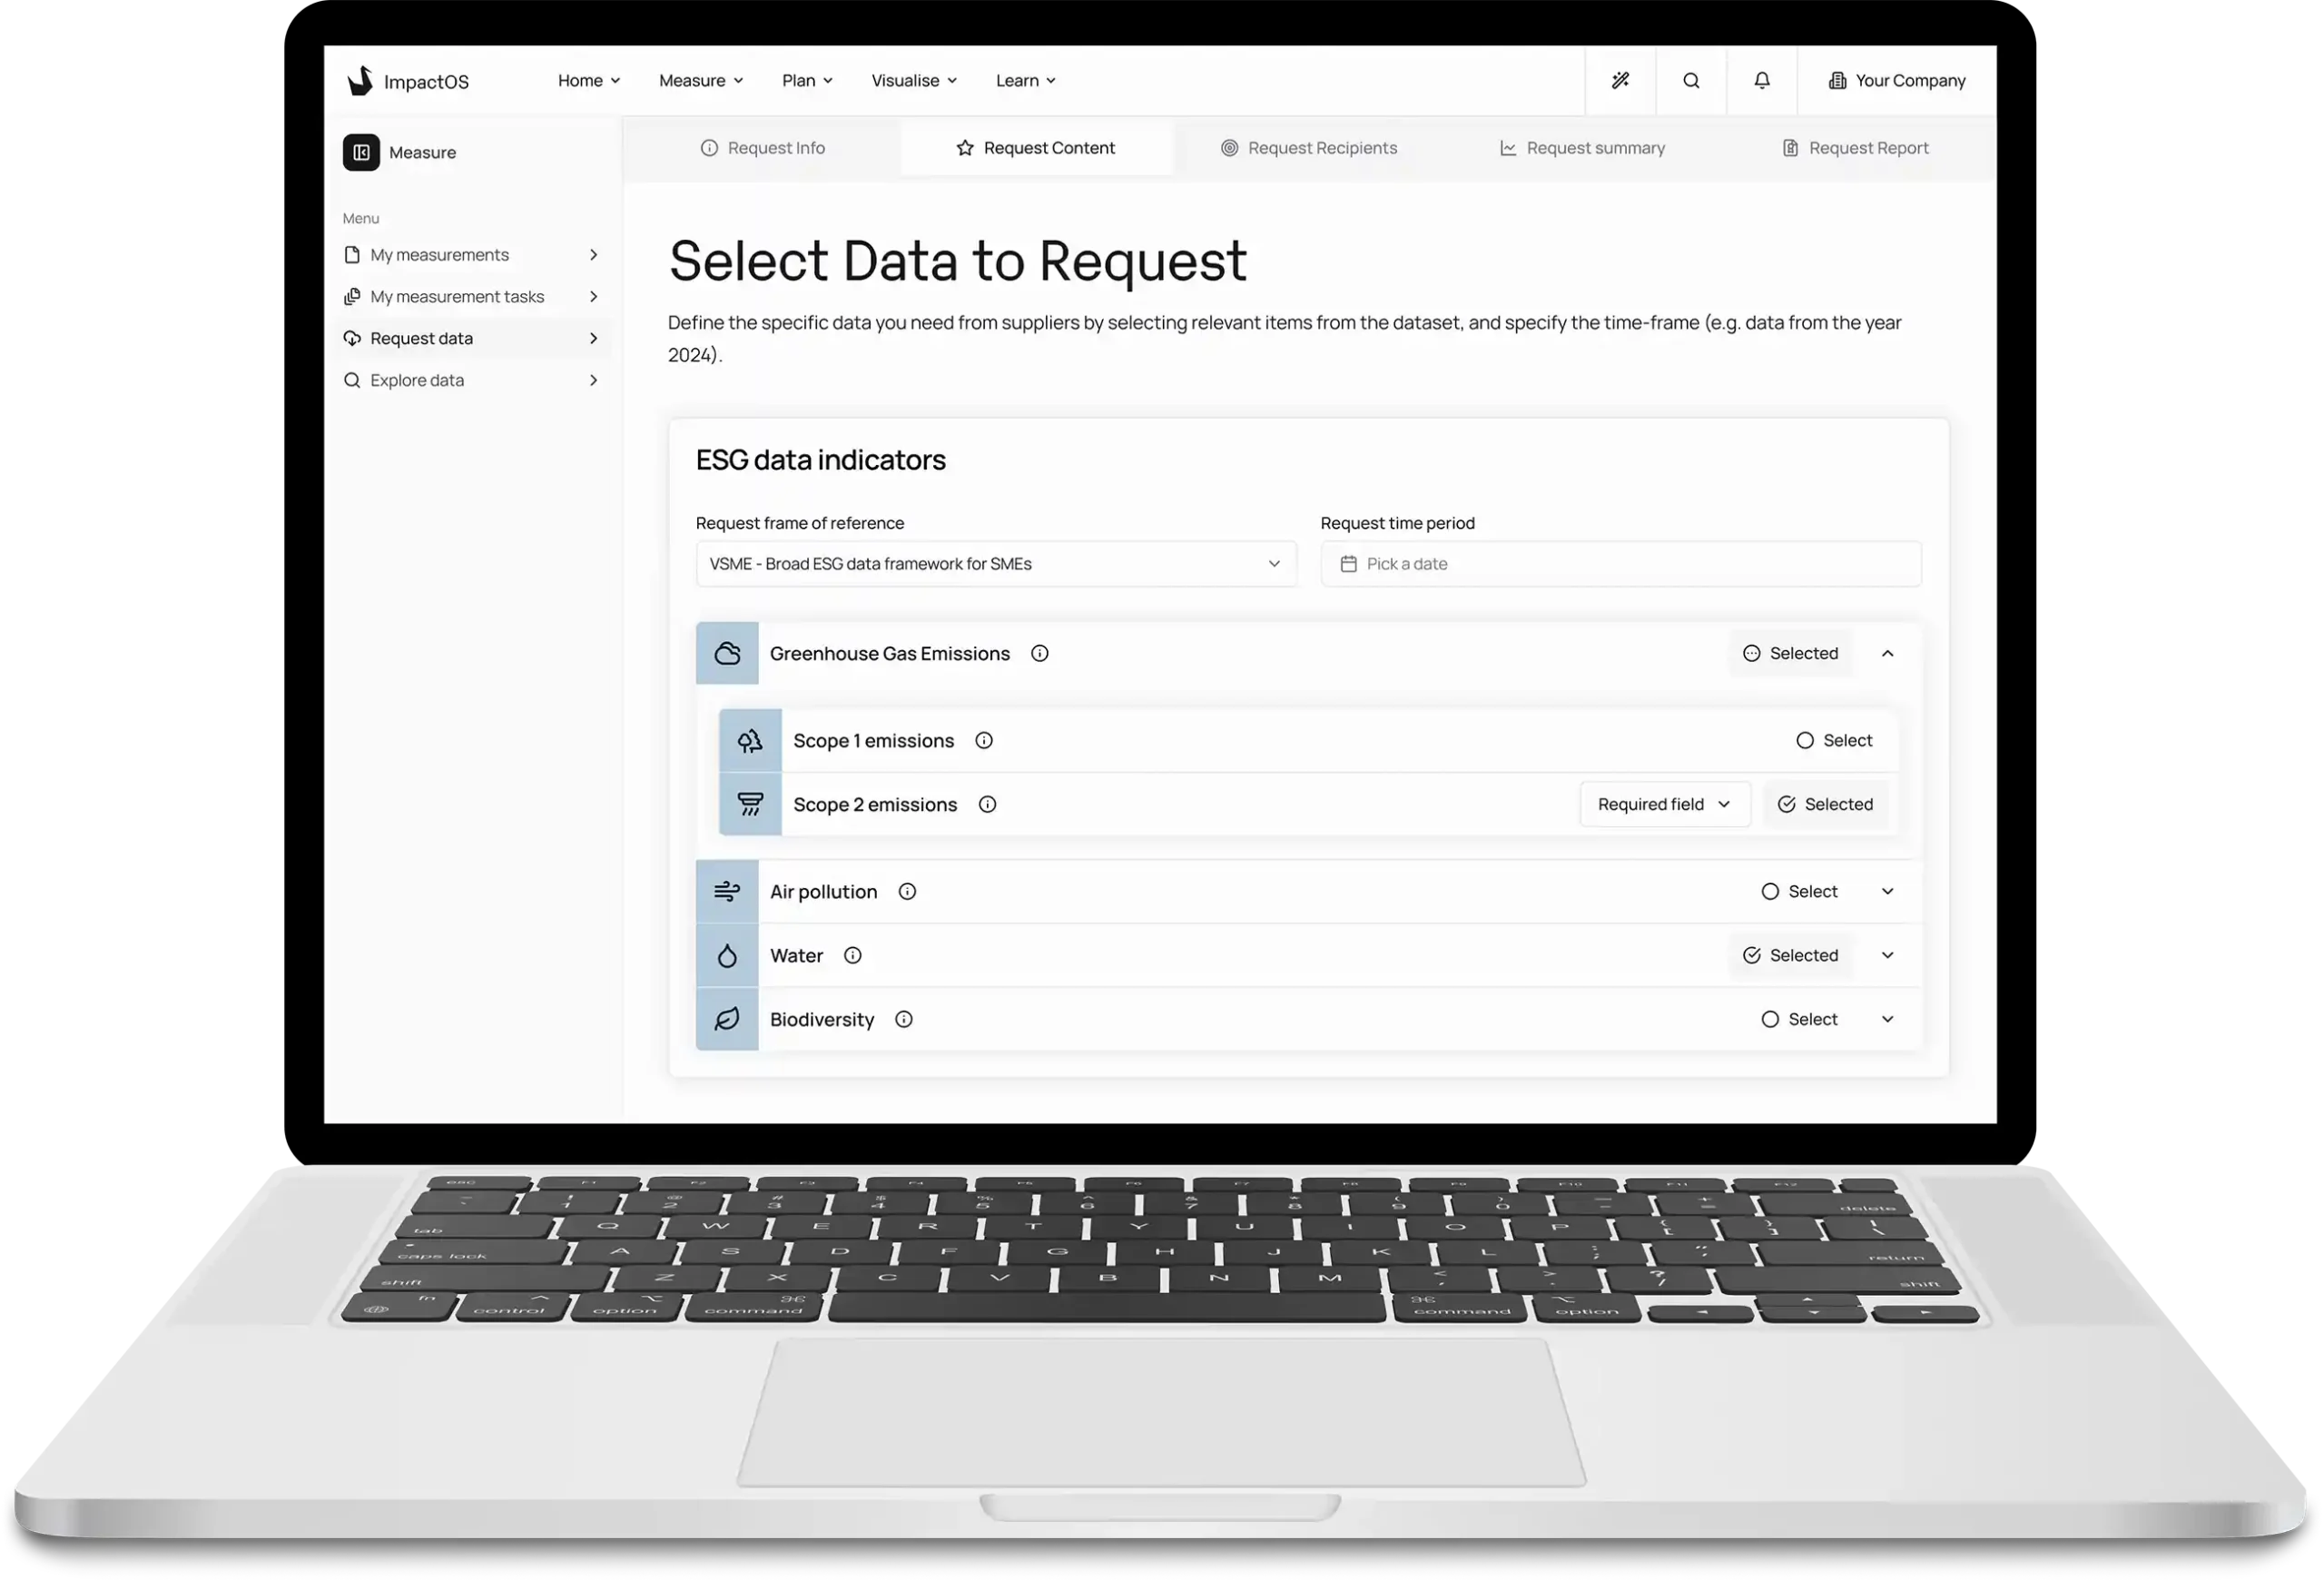Click the Measure sidebar panel icon
2324x1590 pixels.
click(361, 152)
